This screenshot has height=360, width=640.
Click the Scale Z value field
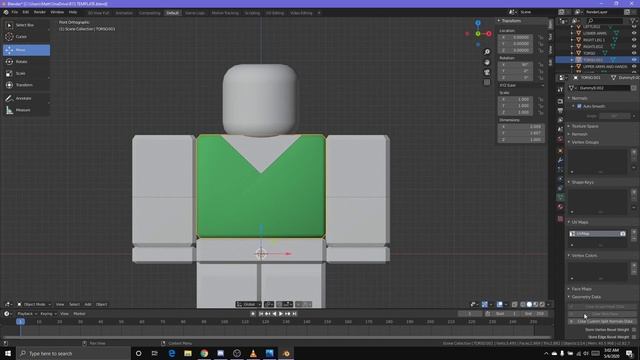[x=516, y=112]
